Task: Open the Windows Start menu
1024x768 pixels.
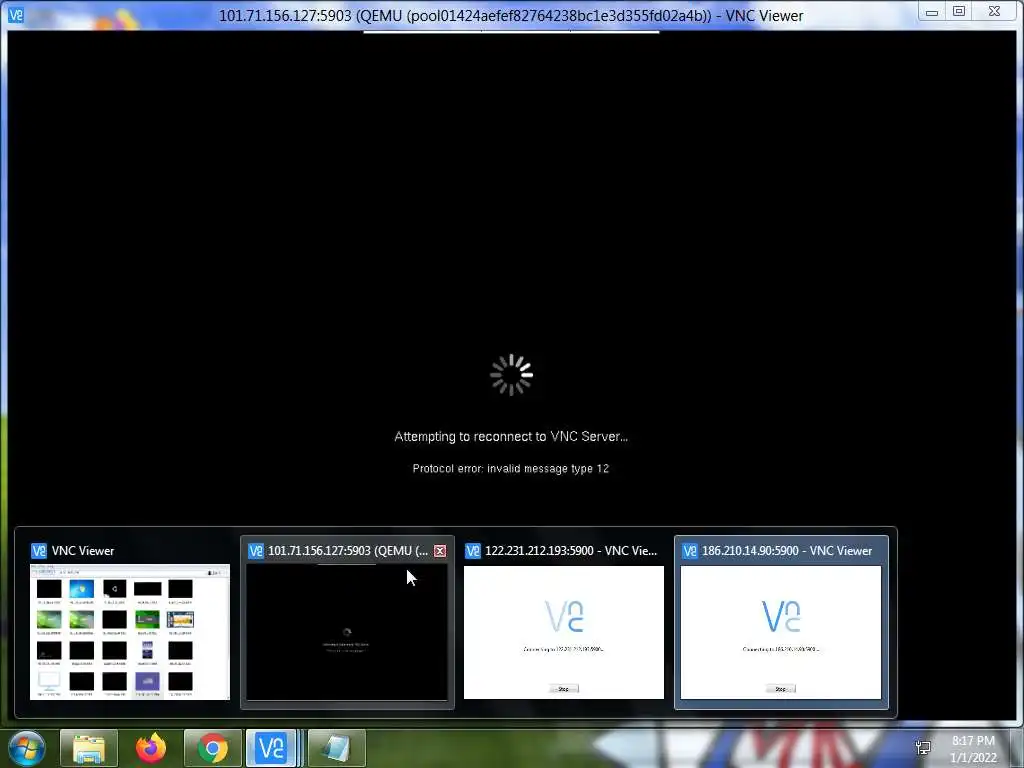Action: pyautogui.click(x=26, y=748)
